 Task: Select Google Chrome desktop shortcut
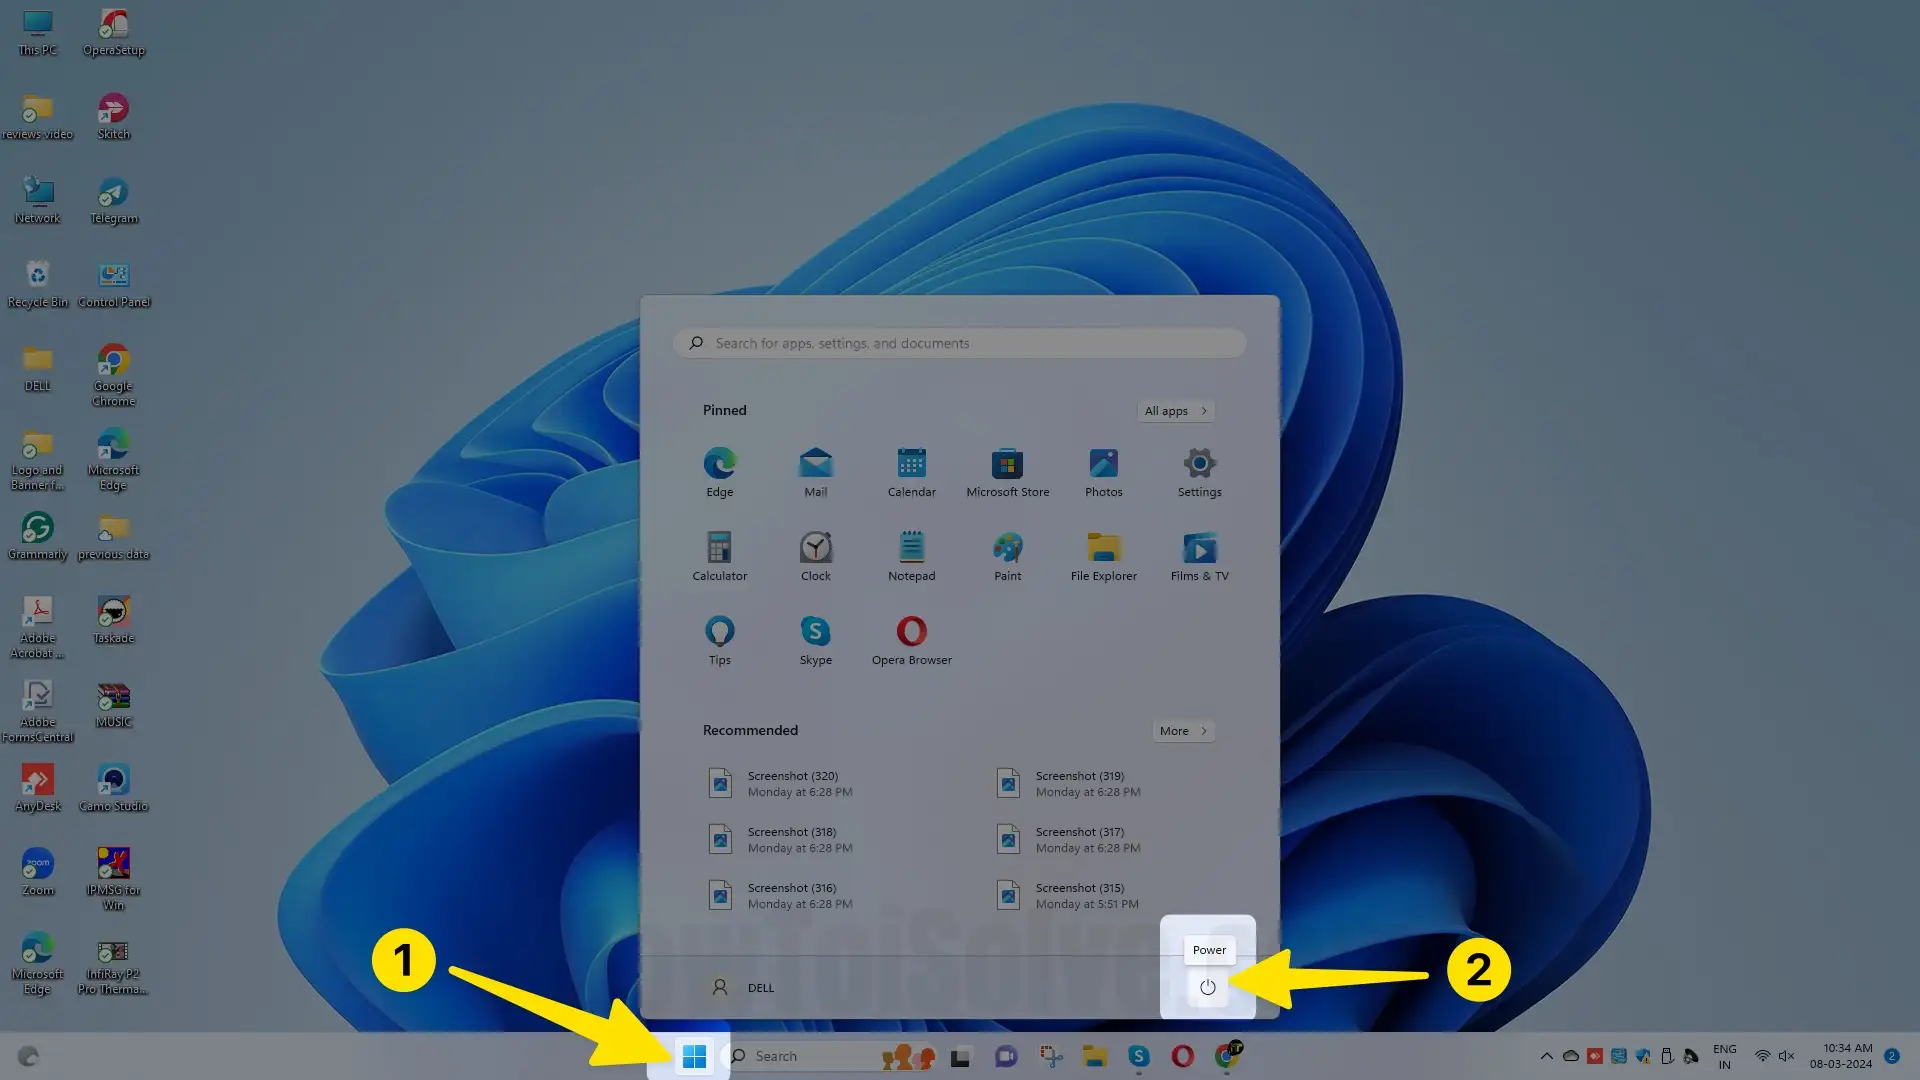[x=114, y=376]
